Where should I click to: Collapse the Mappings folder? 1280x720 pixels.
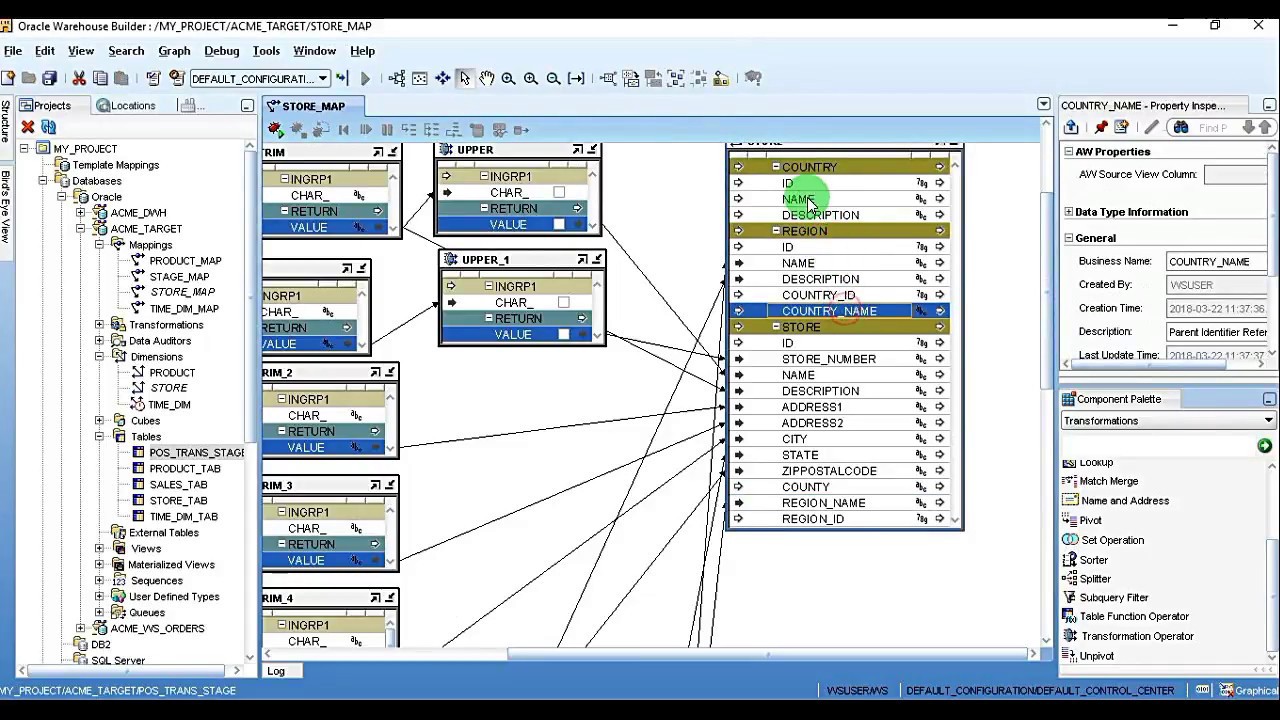tap(99, 245)
